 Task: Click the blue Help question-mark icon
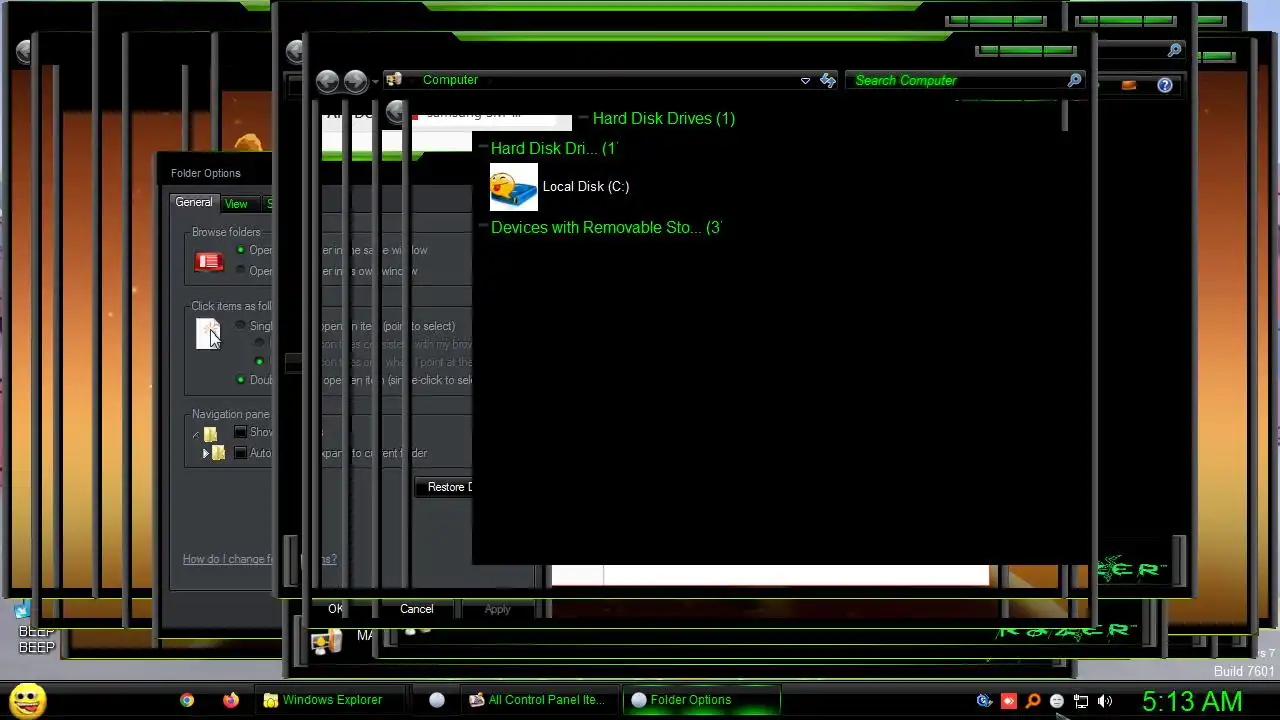tap(1165, 85)
